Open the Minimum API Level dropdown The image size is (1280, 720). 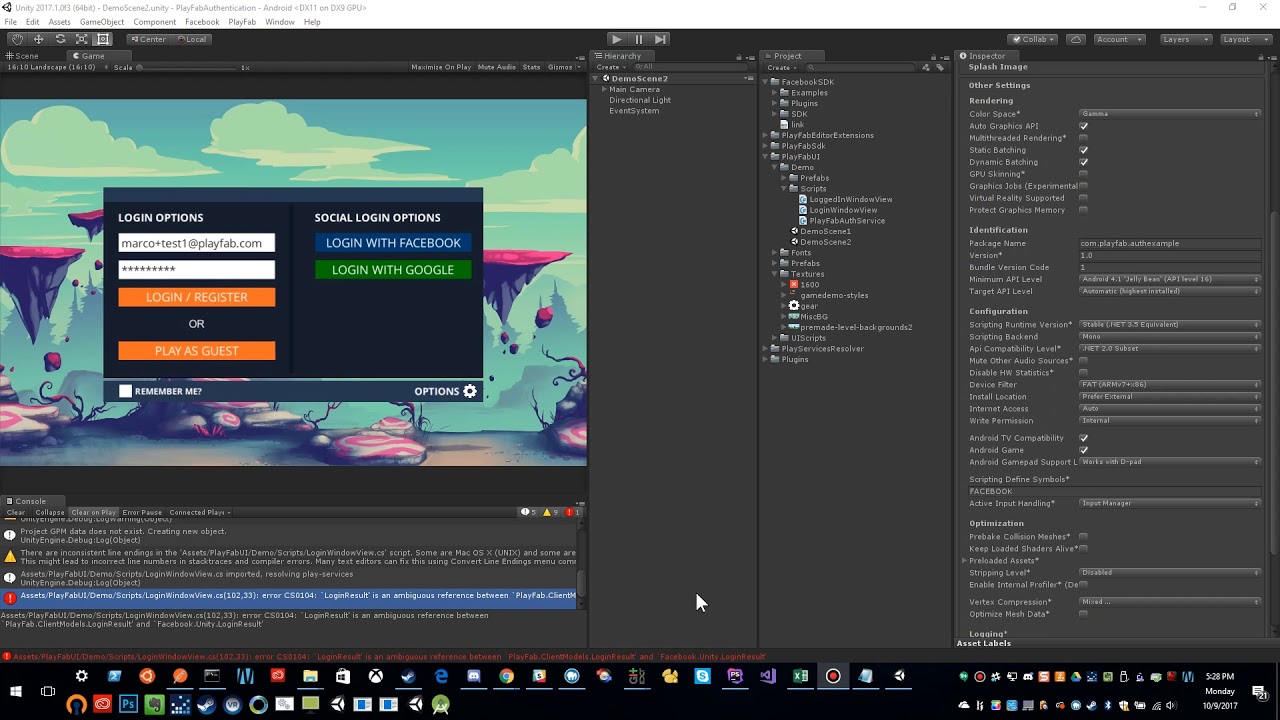click(1170, 279)
